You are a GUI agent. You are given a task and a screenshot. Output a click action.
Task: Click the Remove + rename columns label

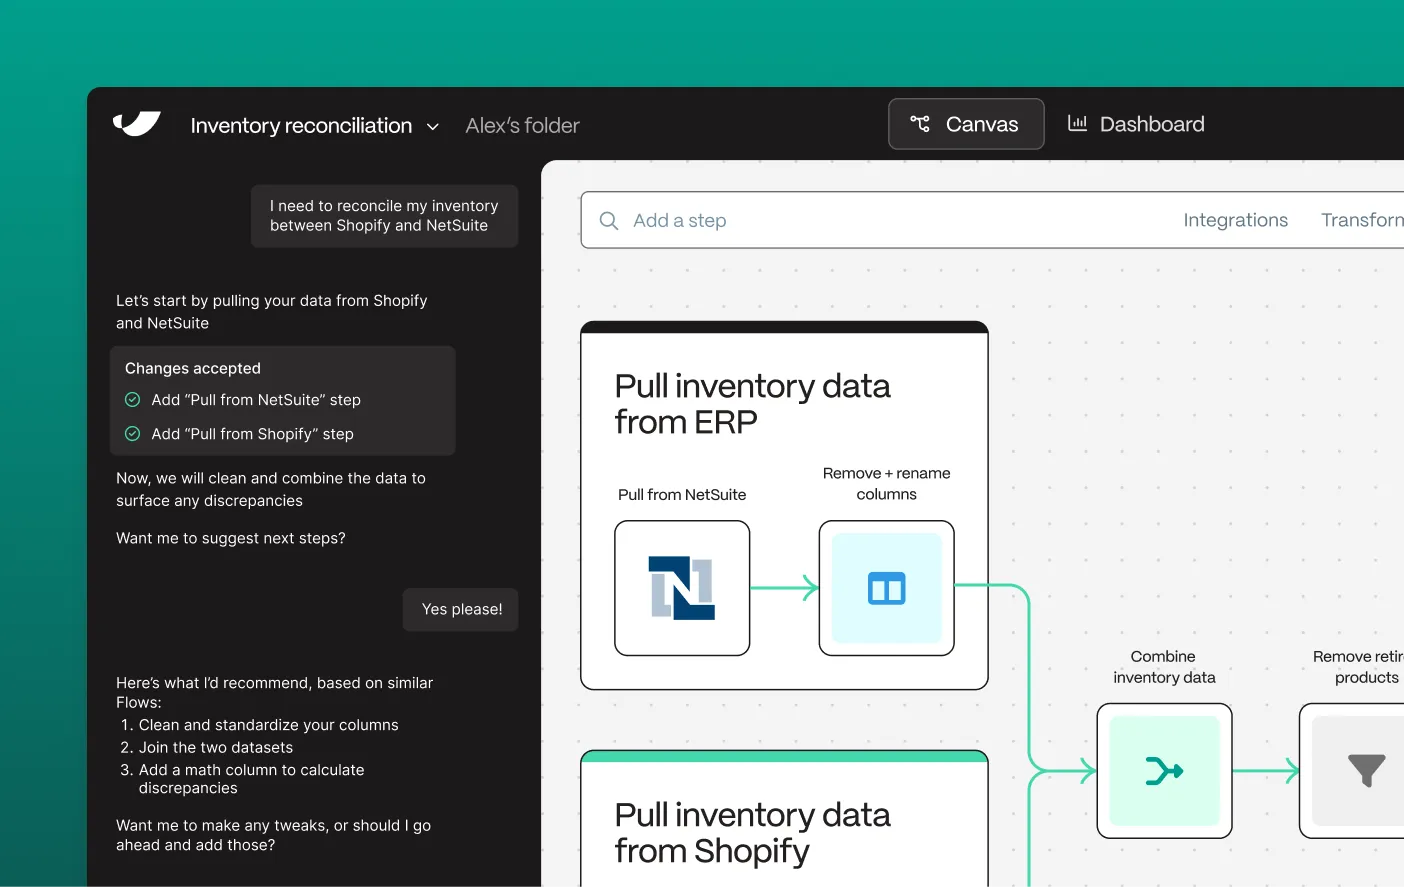click(886, 483)
